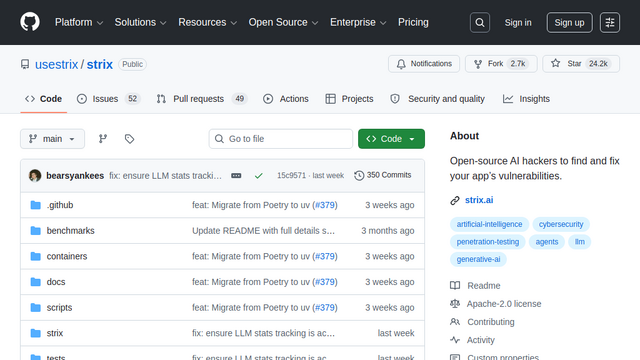Click the Fork 2.7k button
The width and height of the screenshot is (640, 360).
coord(501,64)
